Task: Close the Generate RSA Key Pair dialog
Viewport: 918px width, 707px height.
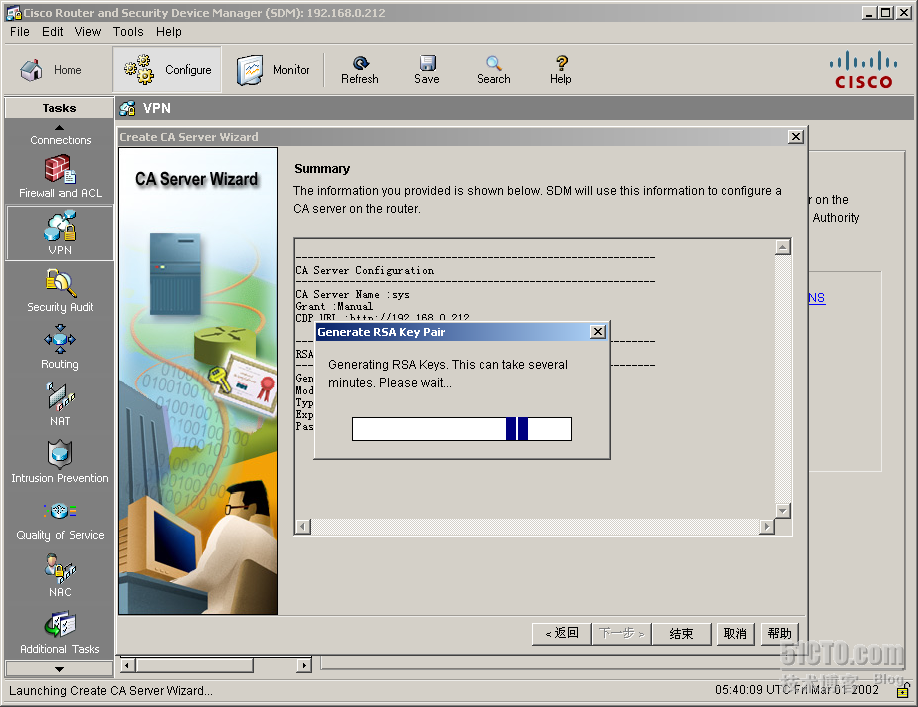Action: click(597, 332)
